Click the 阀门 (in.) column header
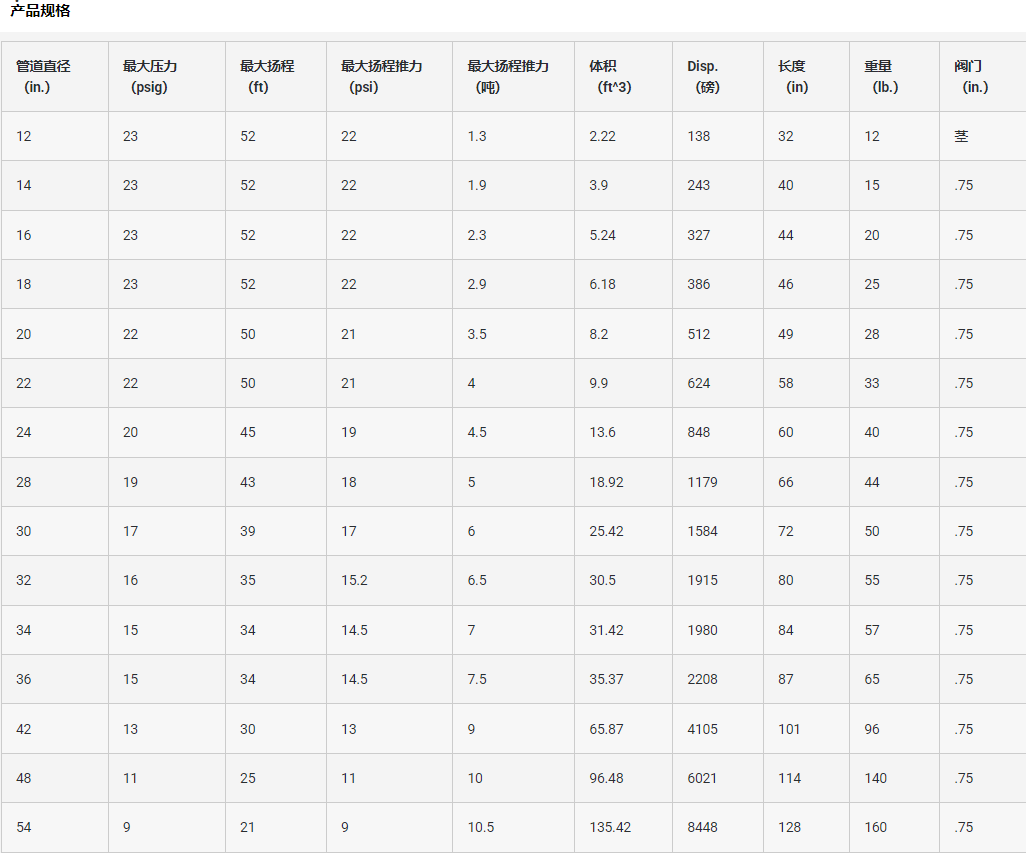This screenshot has height=853, width=1026. click(x=983, y=77)
